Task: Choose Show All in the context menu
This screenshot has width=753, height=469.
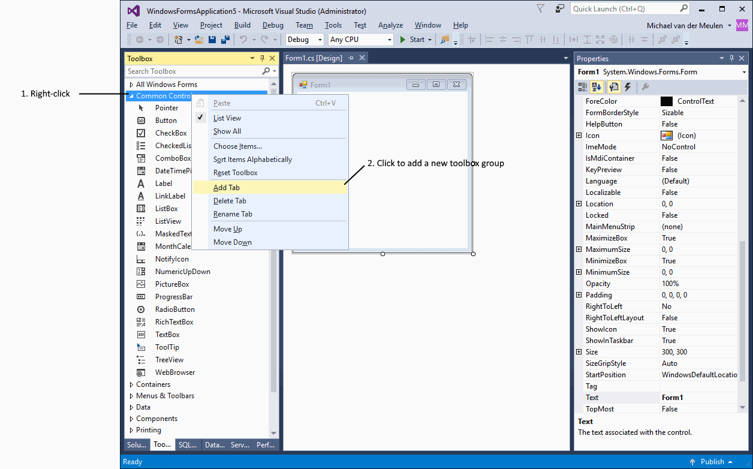Action: pos(270,131)
